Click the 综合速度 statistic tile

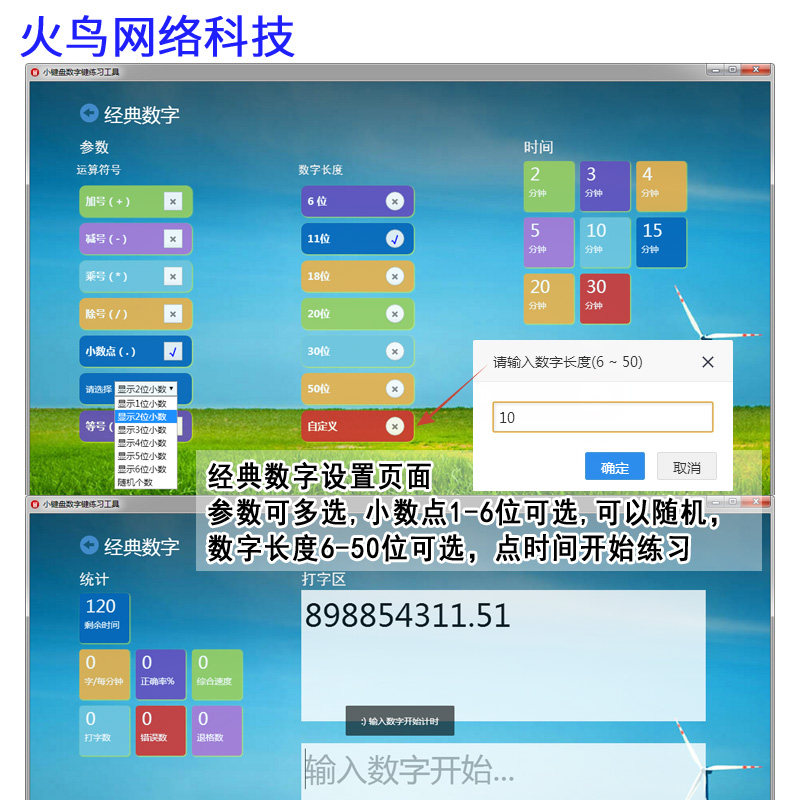217,674
